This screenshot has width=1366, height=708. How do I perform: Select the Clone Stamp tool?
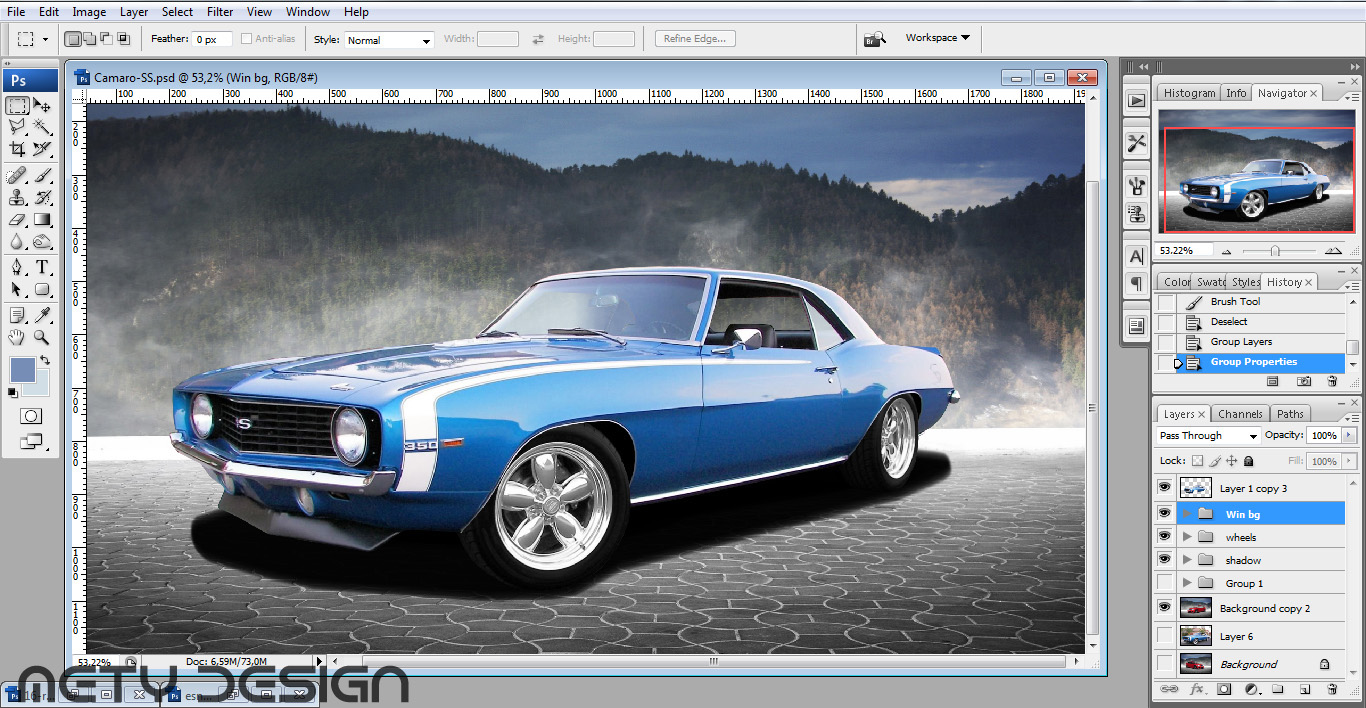[x=17, y=198]
